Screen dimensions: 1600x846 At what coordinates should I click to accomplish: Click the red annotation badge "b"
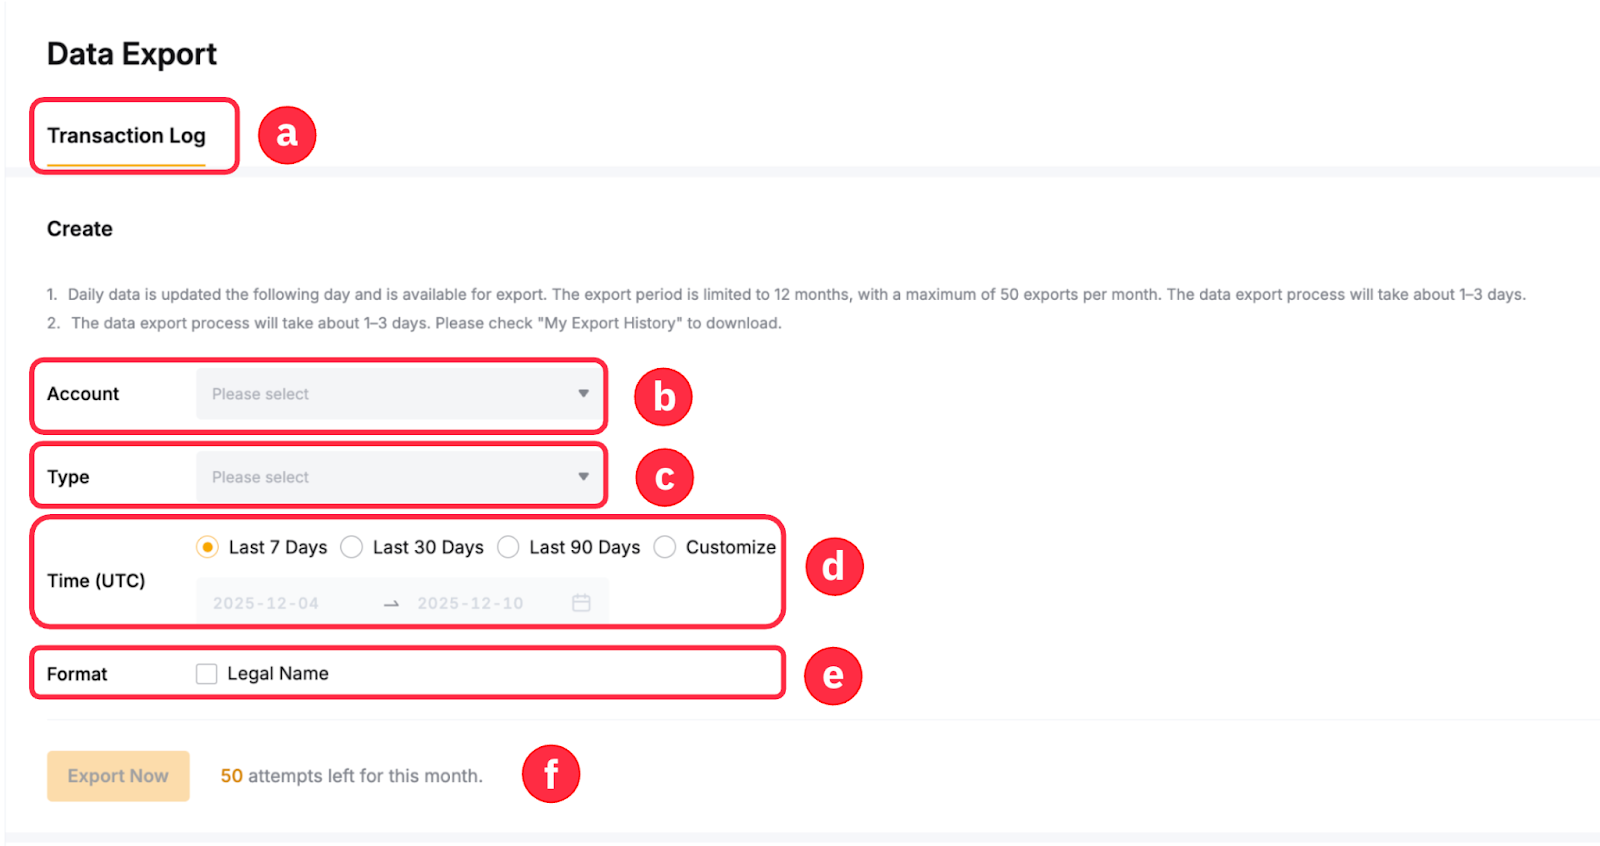[663, 397]
